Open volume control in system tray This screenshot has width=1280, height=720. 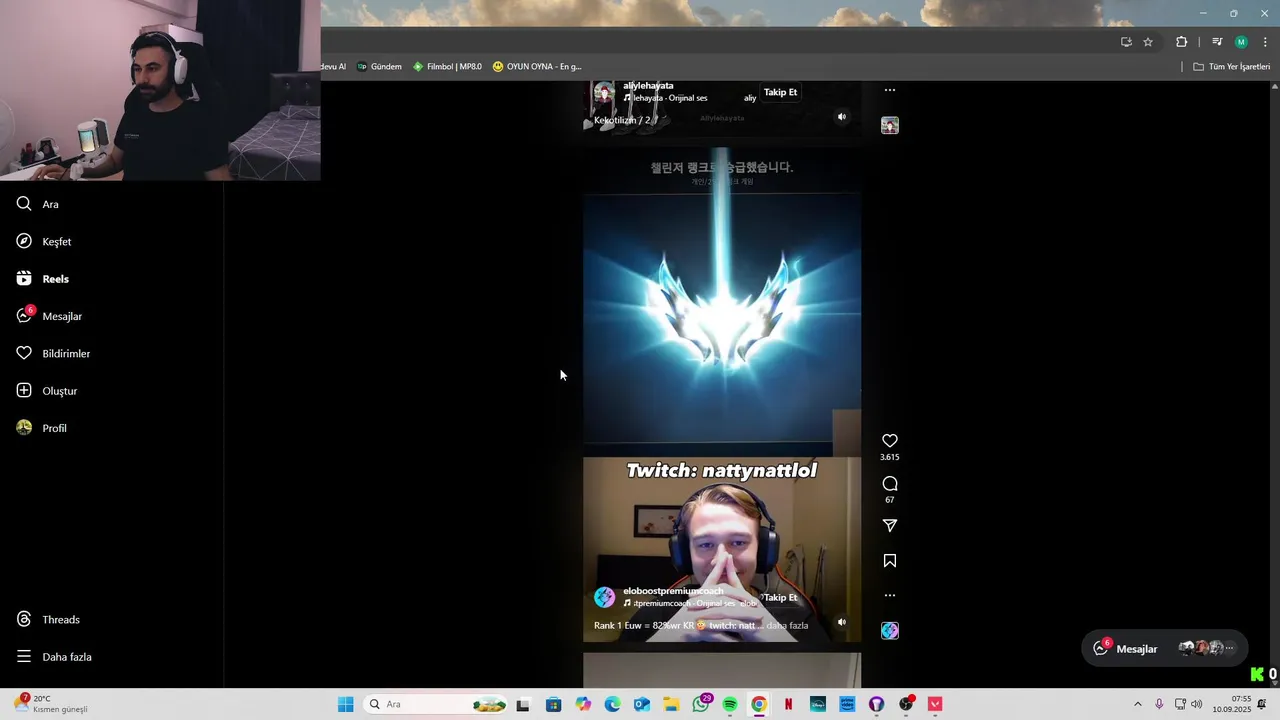[1197, 704]
